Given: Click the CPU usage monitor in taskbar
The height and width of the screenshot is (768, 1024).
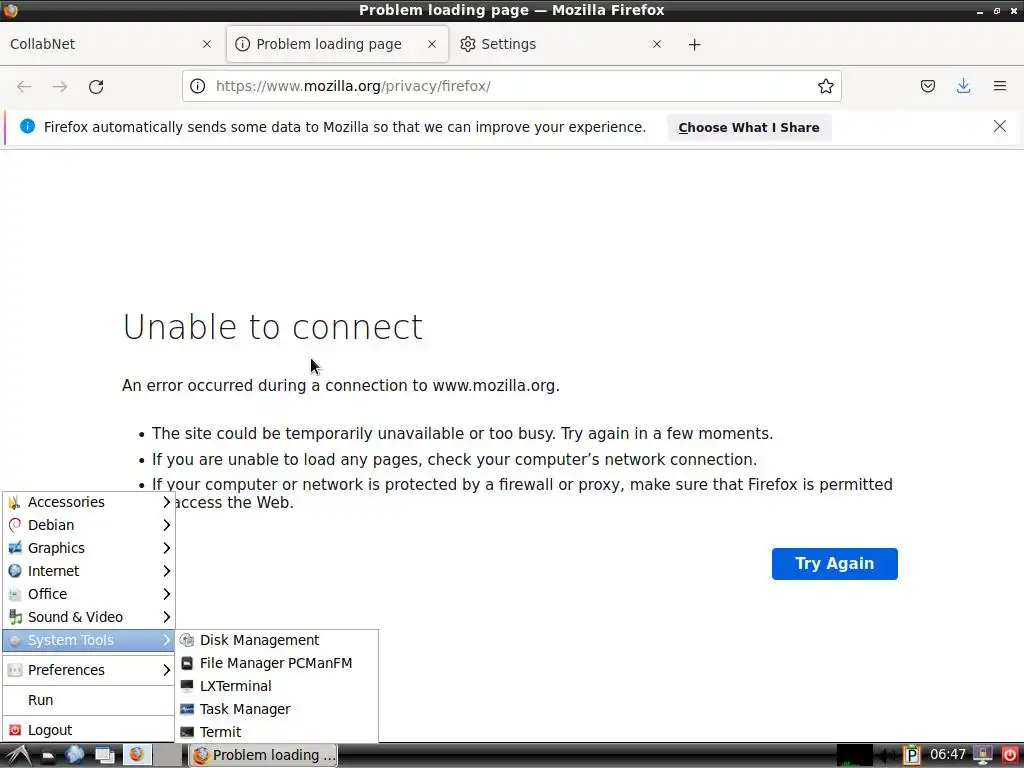Looking at the screenshot, I should coord(855,756).
